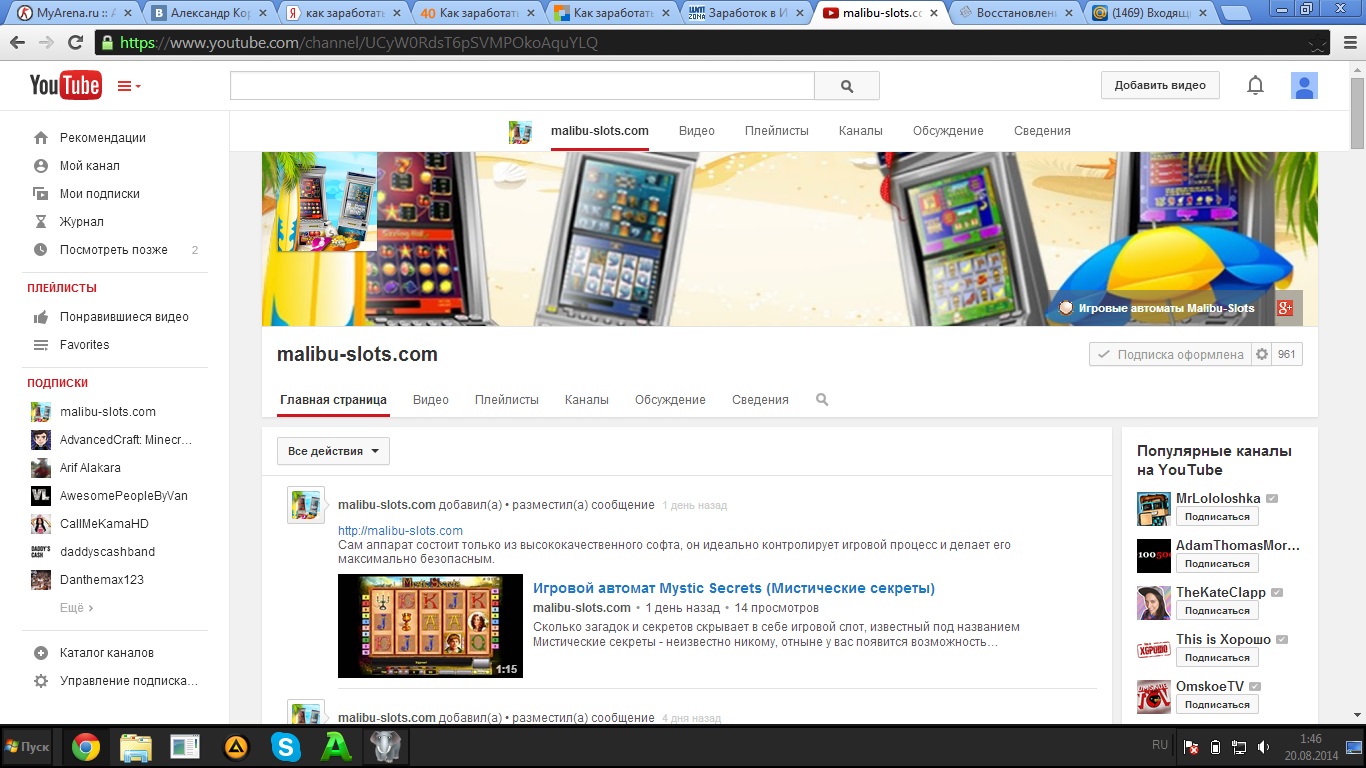Click the volume icon in system tray
The width and height of the screenshot is (1366, 768).
click(x=1263, y=747)
